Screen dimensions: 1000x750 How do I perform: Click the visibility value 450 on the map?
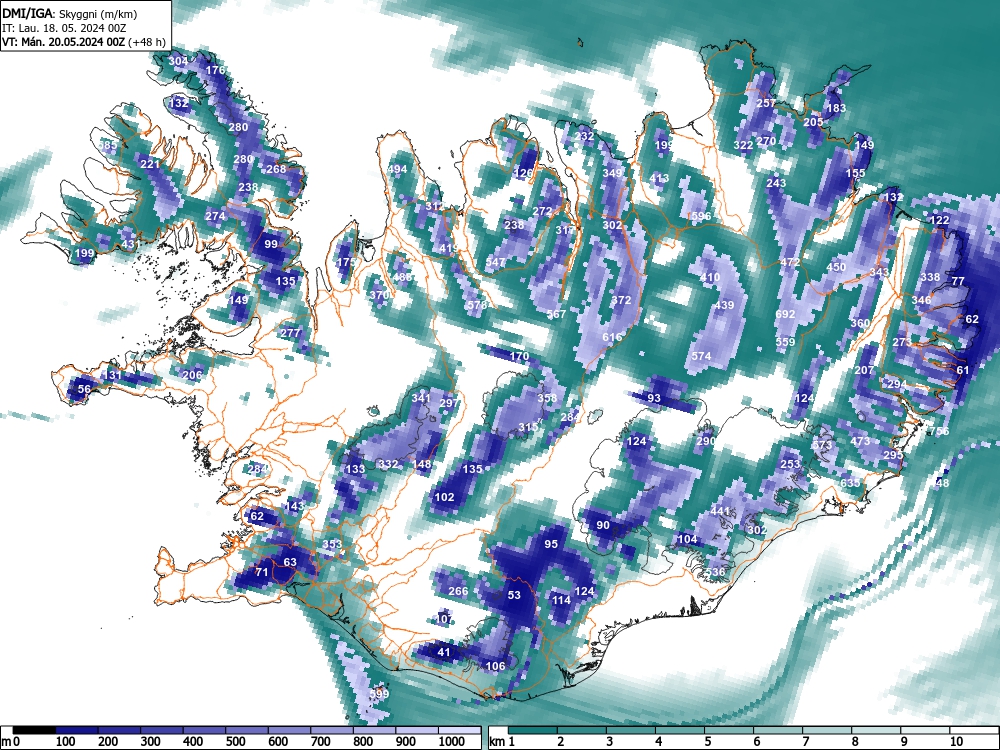[x=836, y=267]
